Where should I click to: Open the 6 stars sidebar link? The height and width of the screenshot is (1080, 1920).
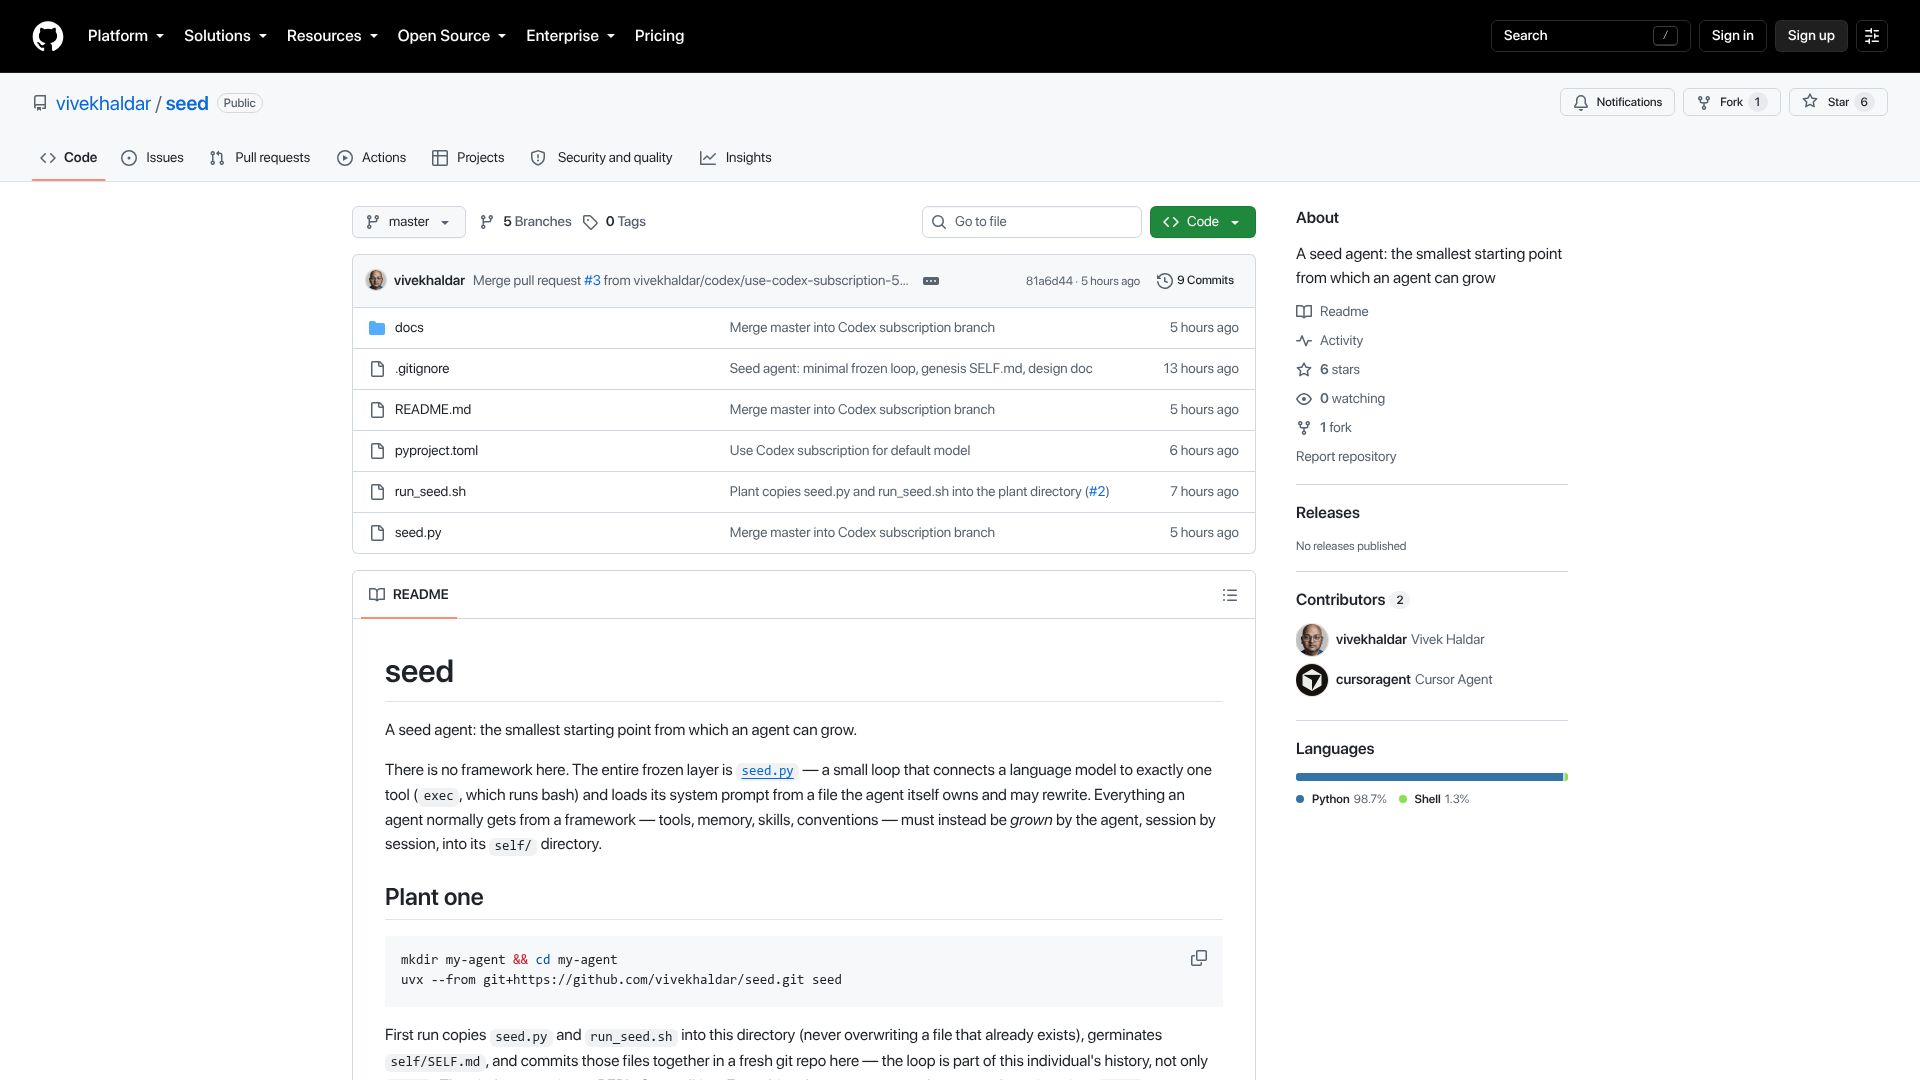coord(1328,370)
